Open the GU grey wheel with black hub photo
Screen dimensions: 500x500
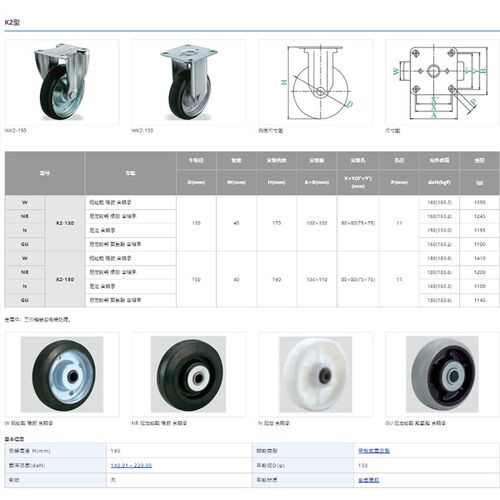[x=442, y=374]
